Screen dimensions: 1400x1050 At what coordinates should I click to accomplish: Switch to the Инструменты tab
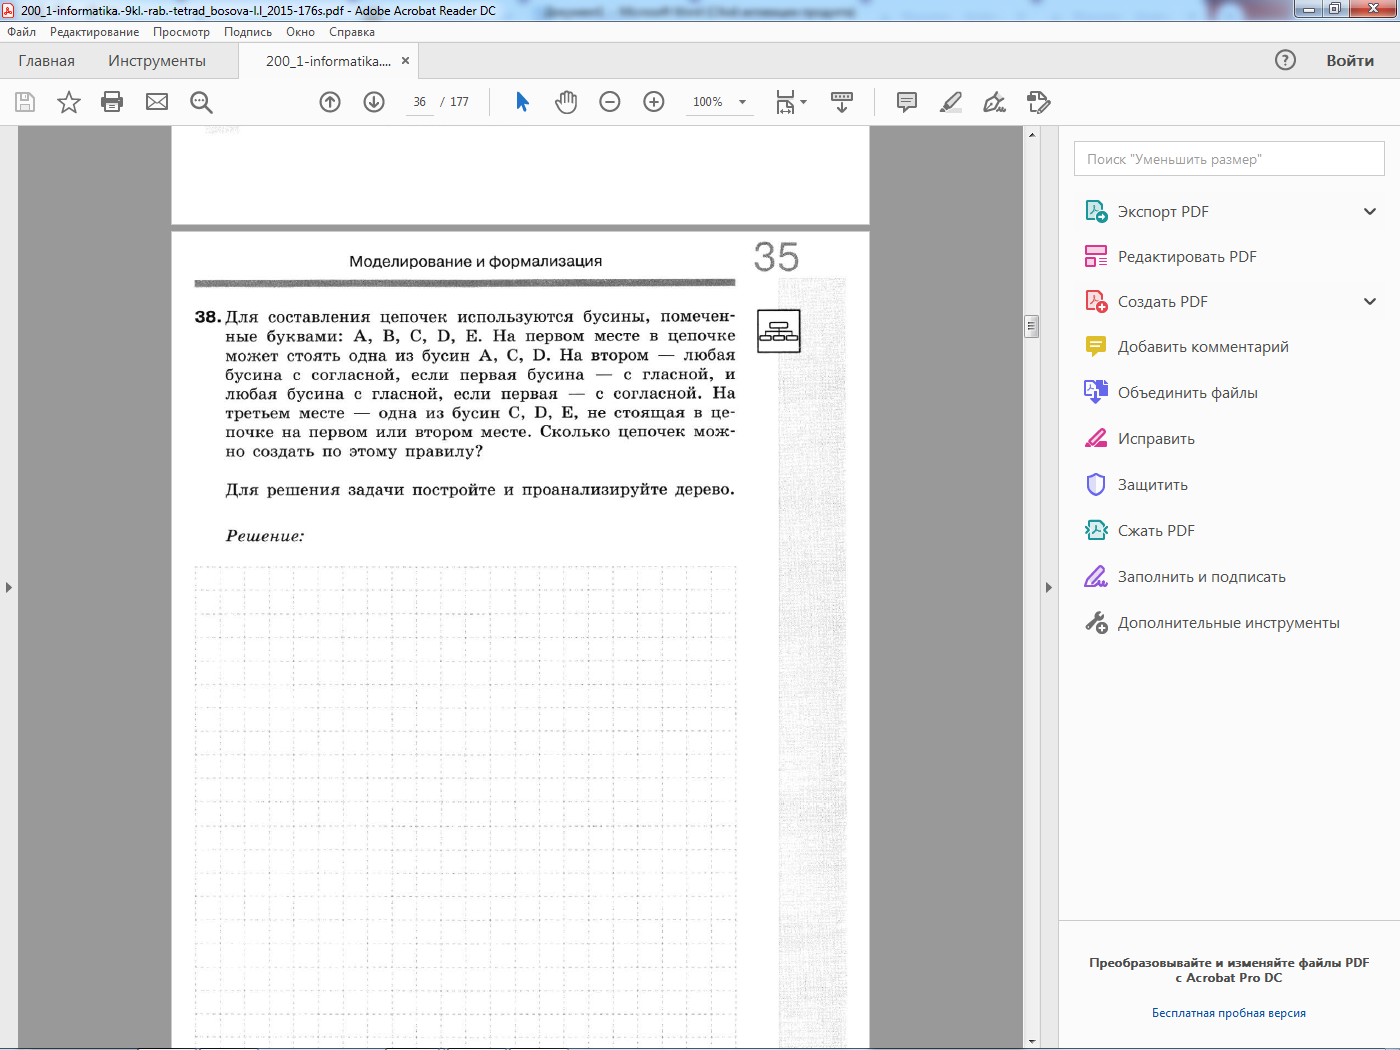[157, 61]
